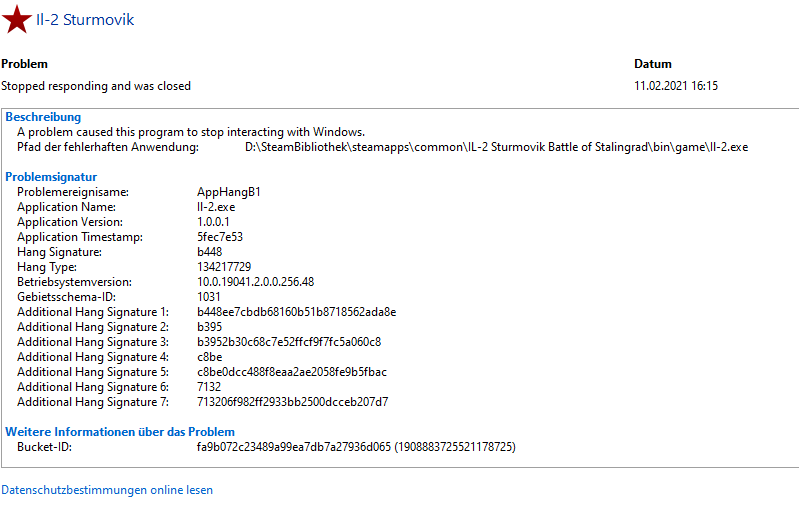
Task: Click the Beschreibung section heading
Action: click(43, 117)
